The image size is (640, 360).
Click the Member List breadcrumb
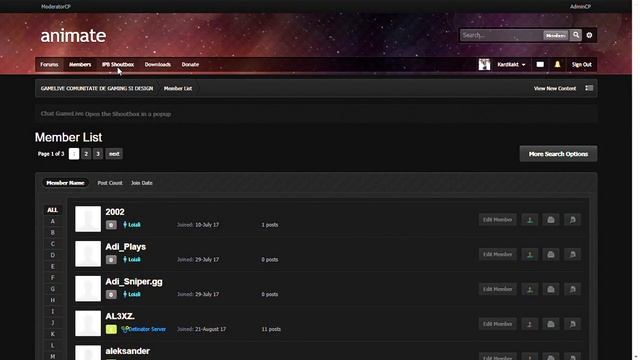(x=178, y=88)
